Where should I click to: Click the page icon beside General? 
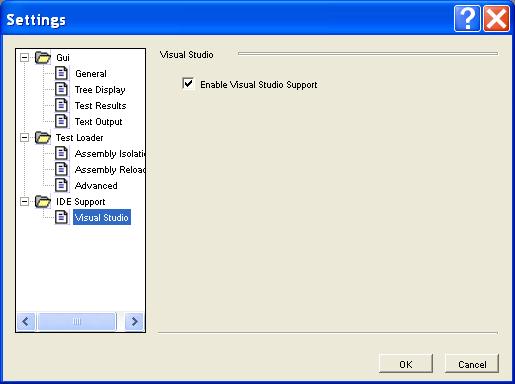click(x=61, y=73)
